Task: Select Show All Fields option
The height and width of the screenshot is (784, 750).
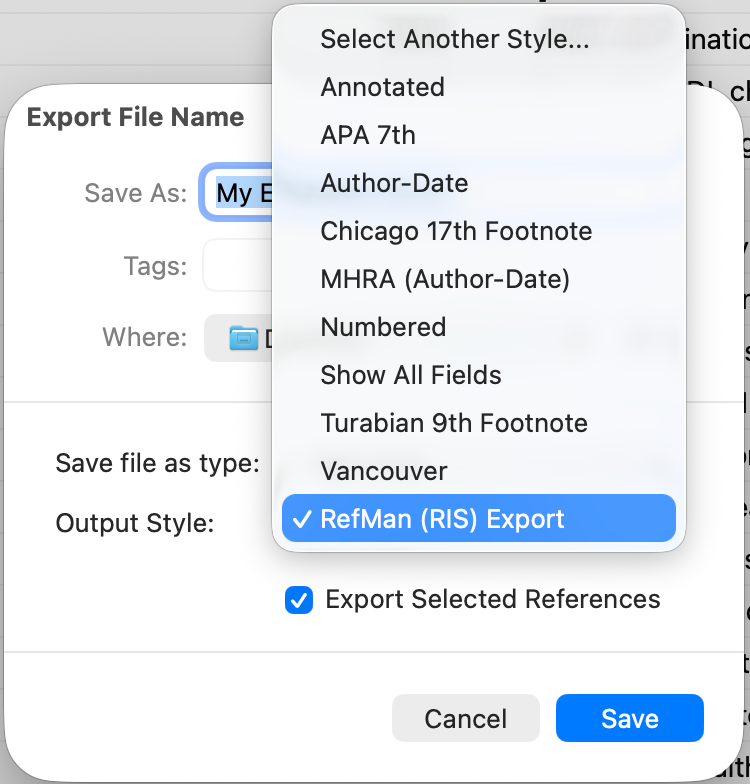Action: [x=411, y=375]
